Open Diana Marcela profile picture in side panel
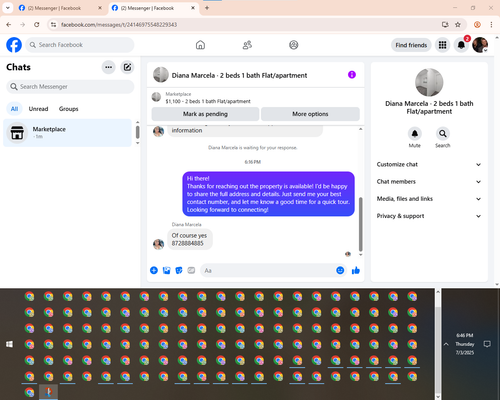 tap(429, 82)
